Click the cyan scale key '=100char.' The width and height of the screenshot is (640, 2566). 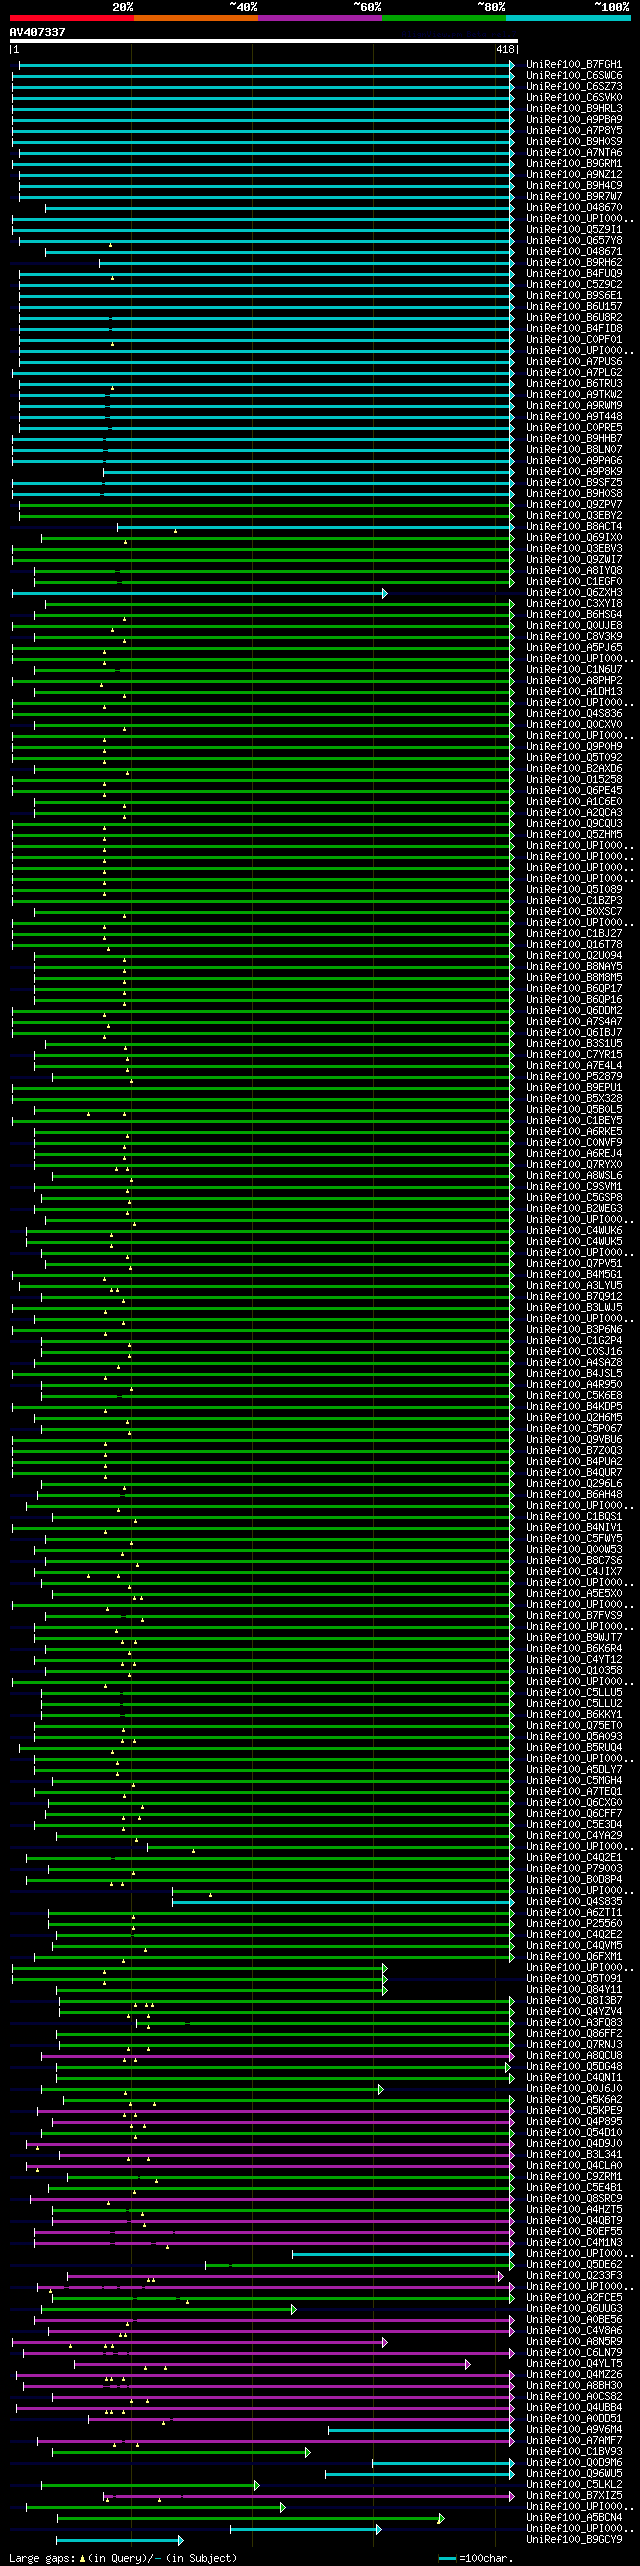(476, 2558)
